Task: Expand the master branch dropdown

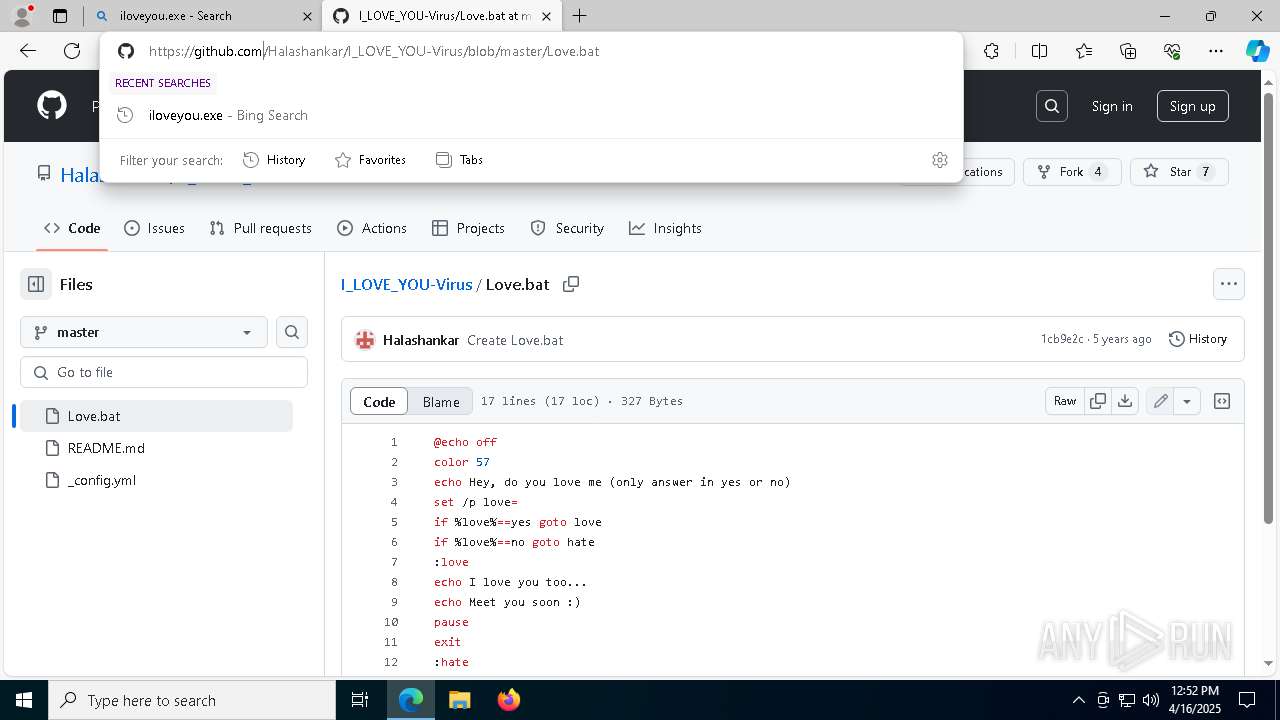Action: coord(144,332)
